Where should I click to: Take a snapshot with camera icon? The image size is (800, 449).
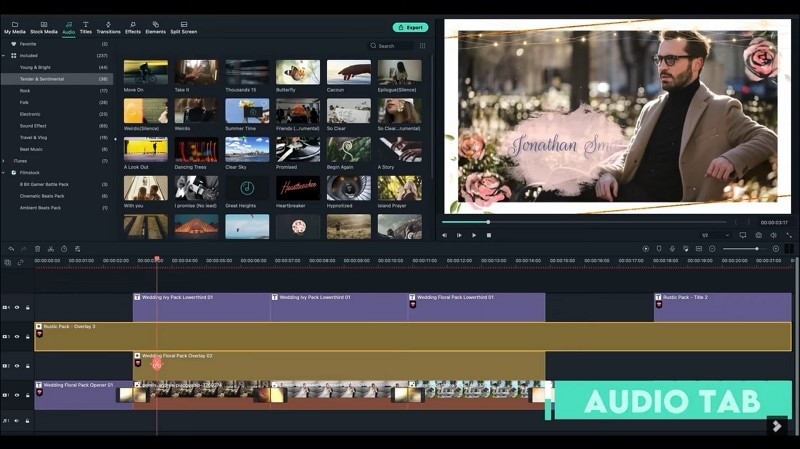click(759, 235)
